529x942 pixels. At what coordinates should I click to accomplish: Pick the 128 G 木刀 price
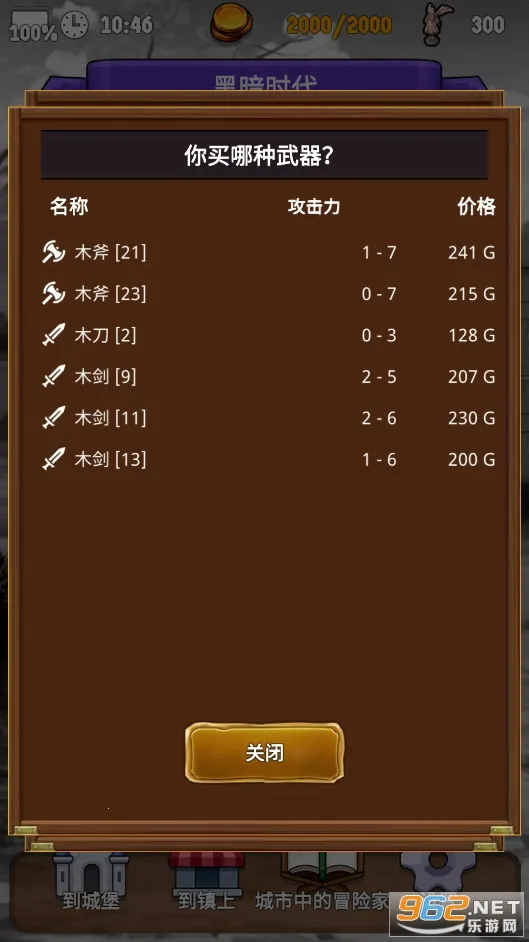(471, 335)
